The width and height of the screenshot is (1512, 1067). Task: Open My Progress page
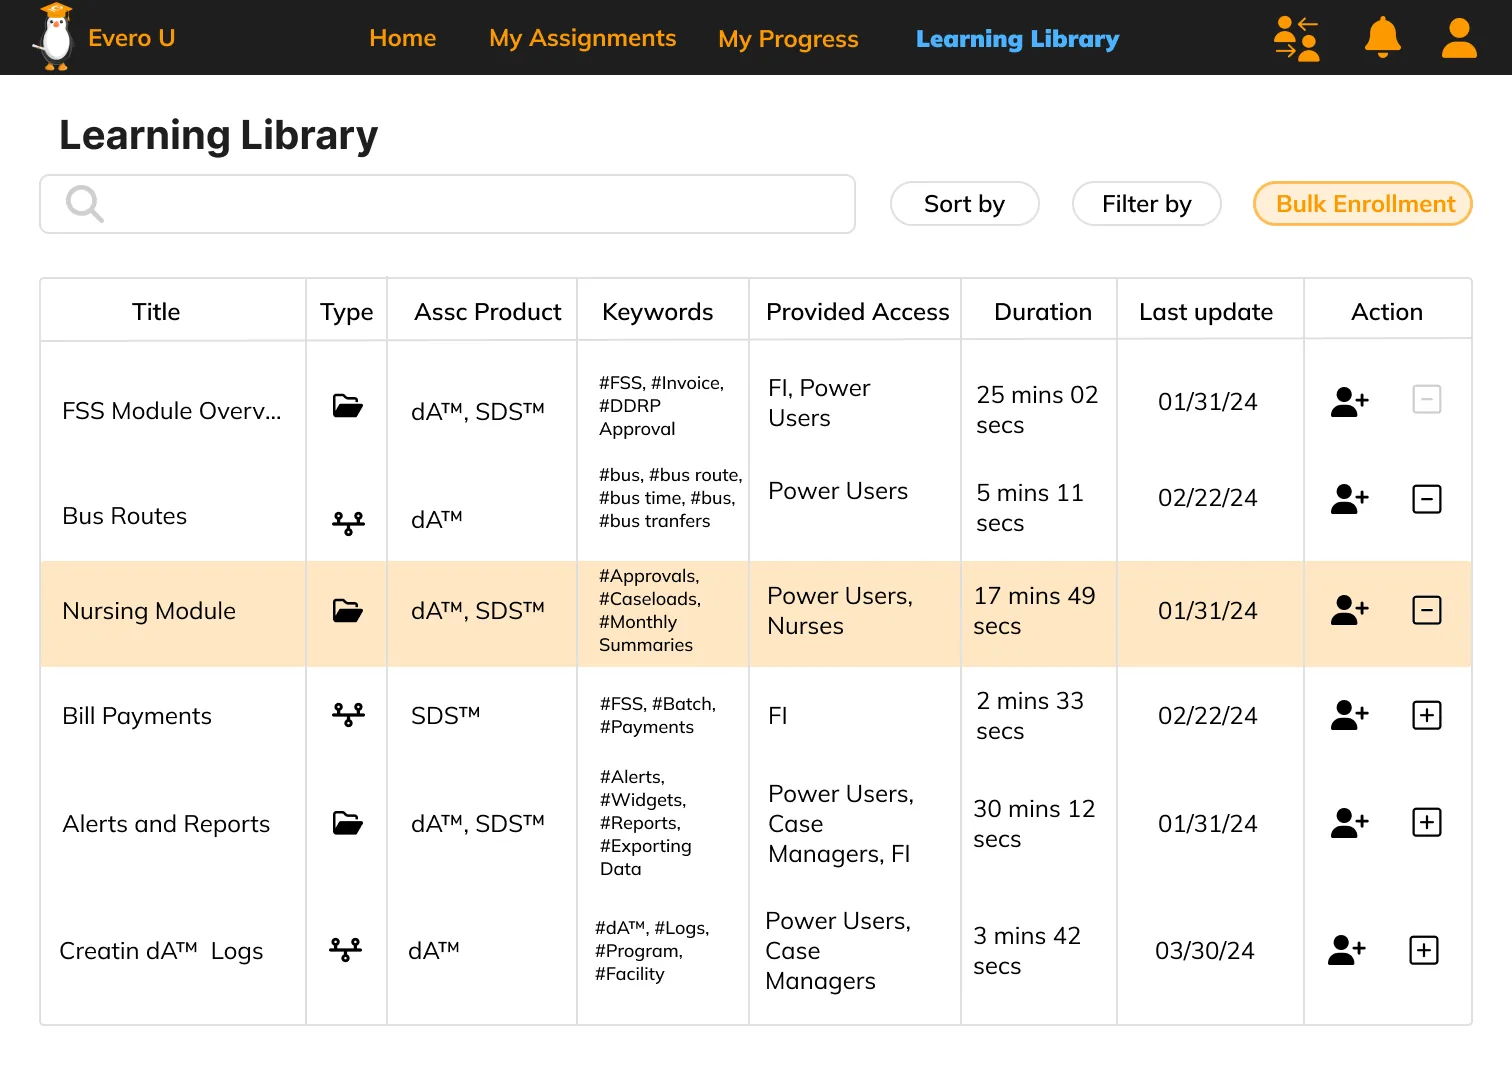point(789,39)
